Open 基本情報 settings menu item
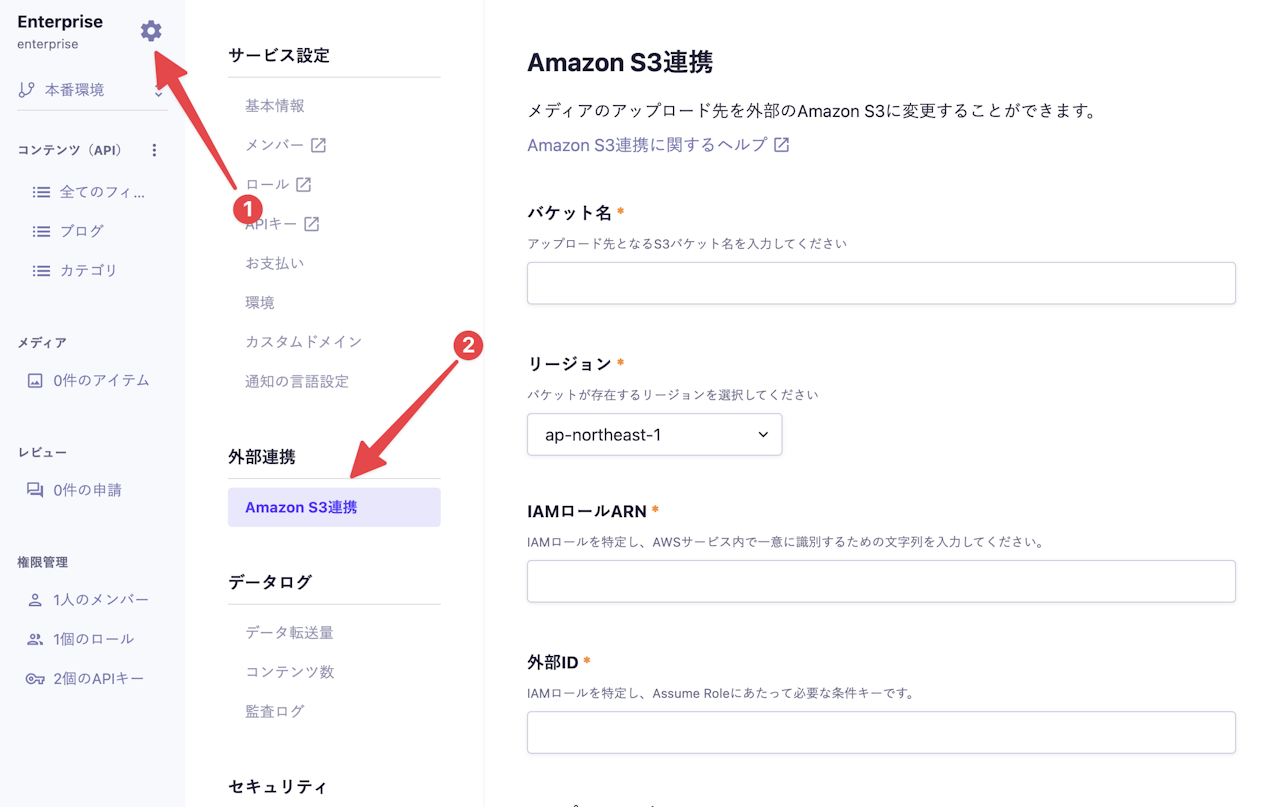 coord(275,106)
